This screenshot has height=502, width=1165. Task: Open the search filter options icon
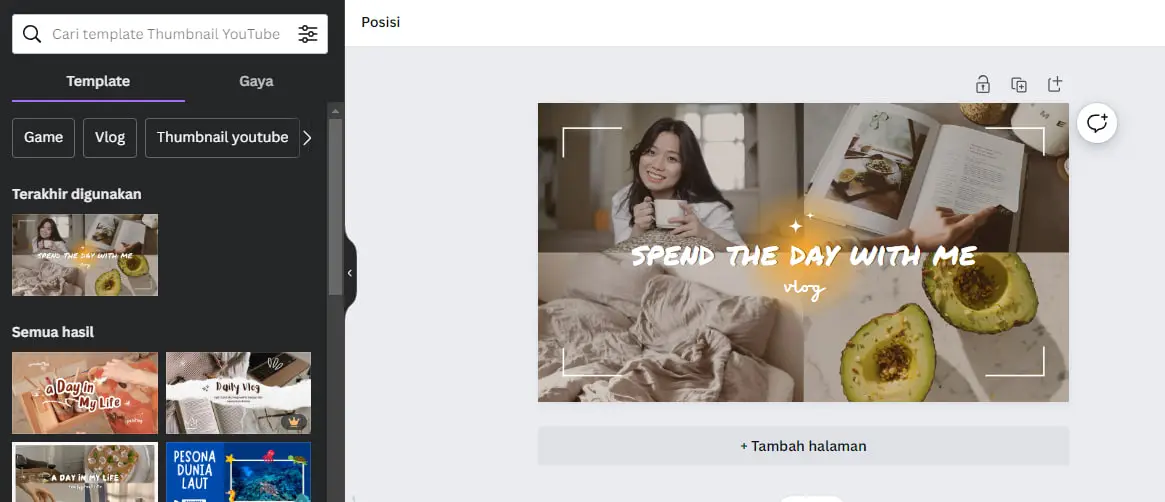[x=308, y=34]
